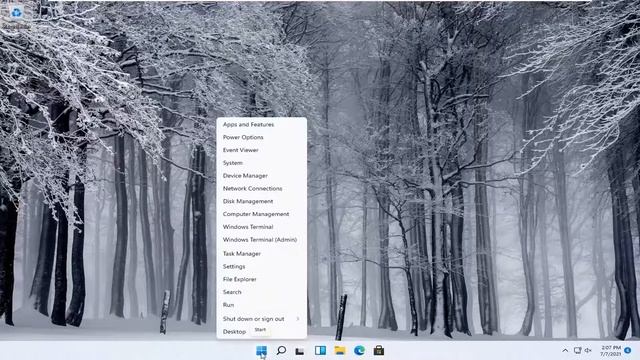Select System in the context menu
The image size is (640, 360).
pyautogui.click(x=262, y=163)
